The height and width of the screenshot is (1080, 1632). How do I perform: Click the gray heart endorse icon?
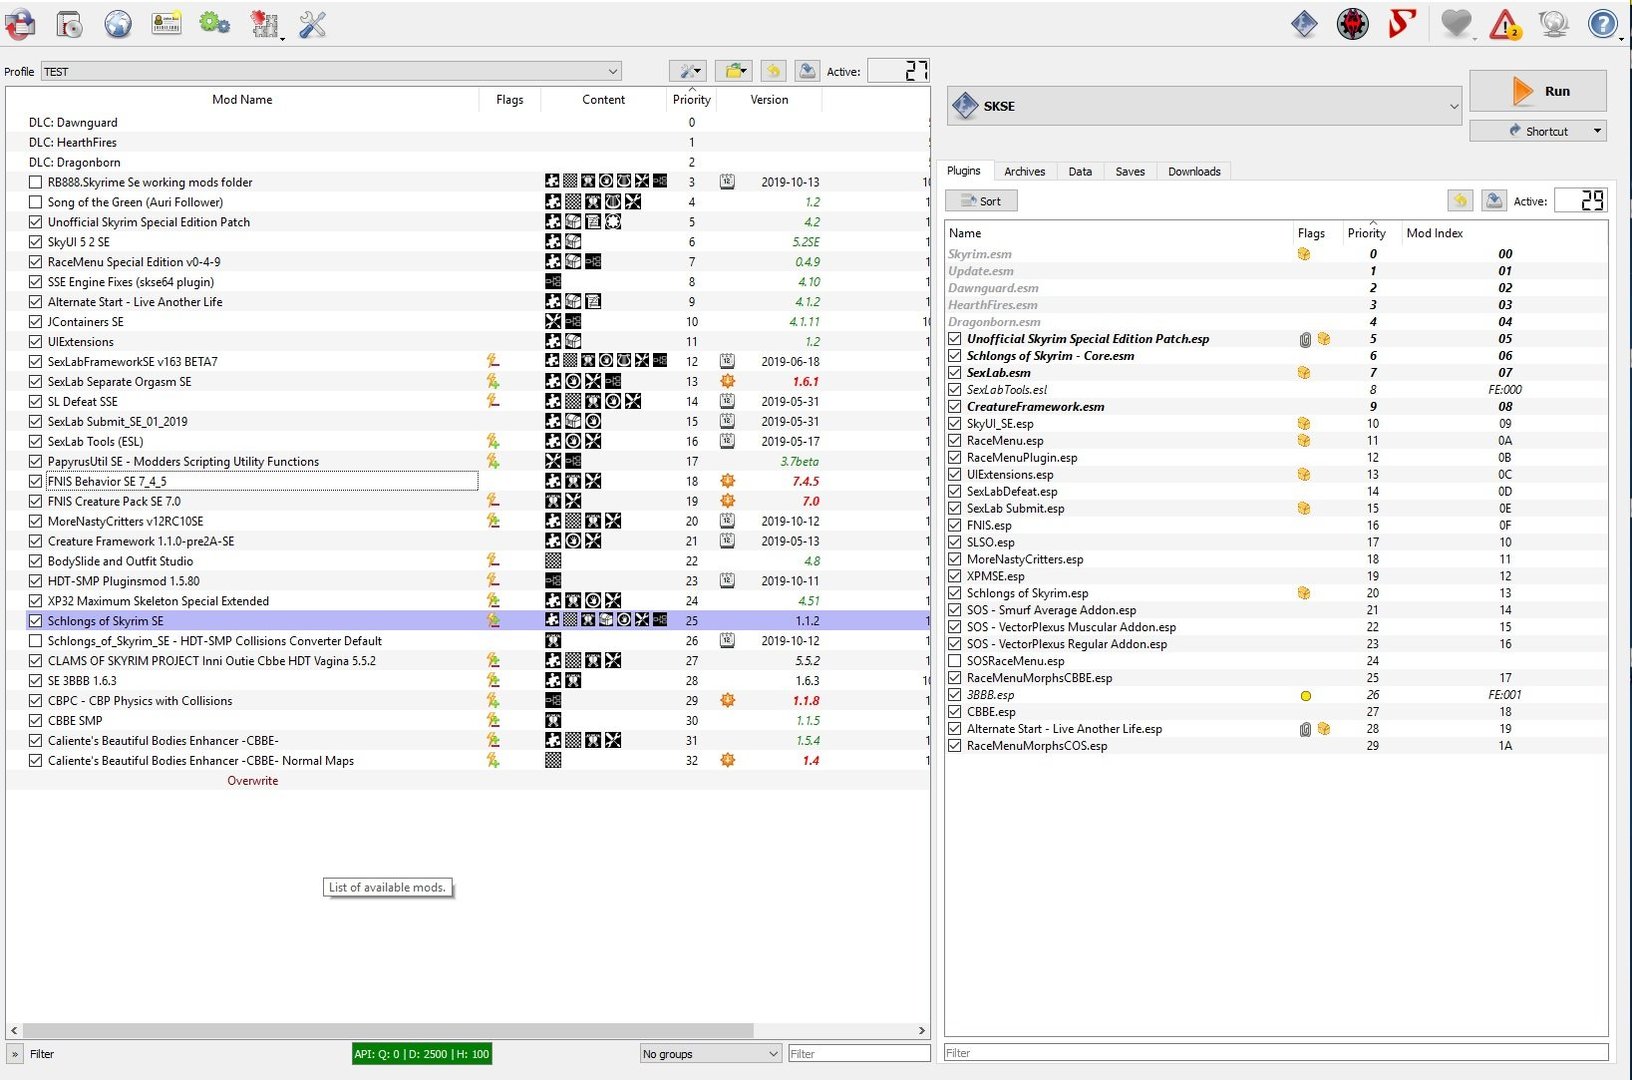pyautogui.click(x=1456, y=24)
